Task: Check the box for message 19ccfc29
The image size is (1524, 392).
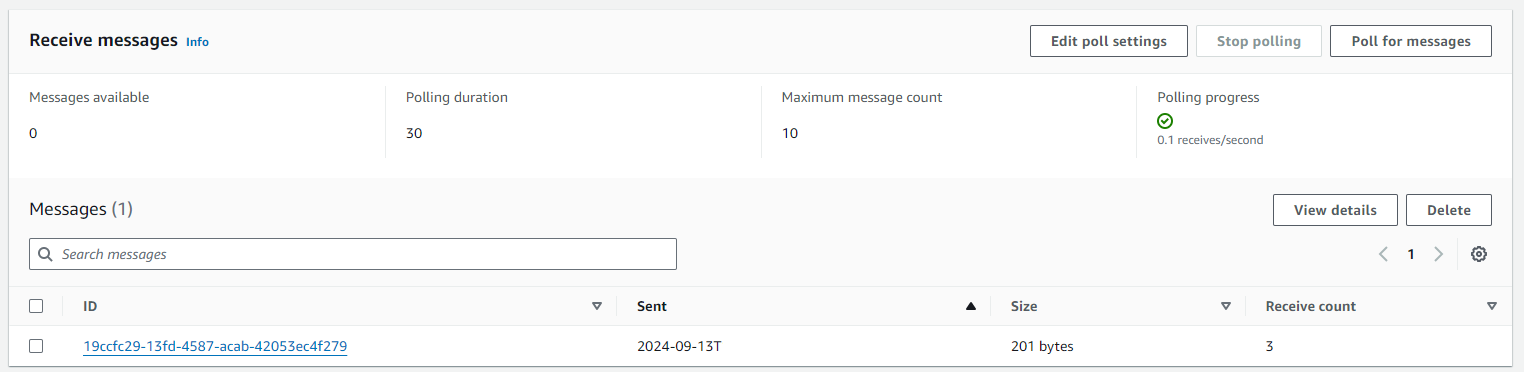Action: click(x=36, y=346)
